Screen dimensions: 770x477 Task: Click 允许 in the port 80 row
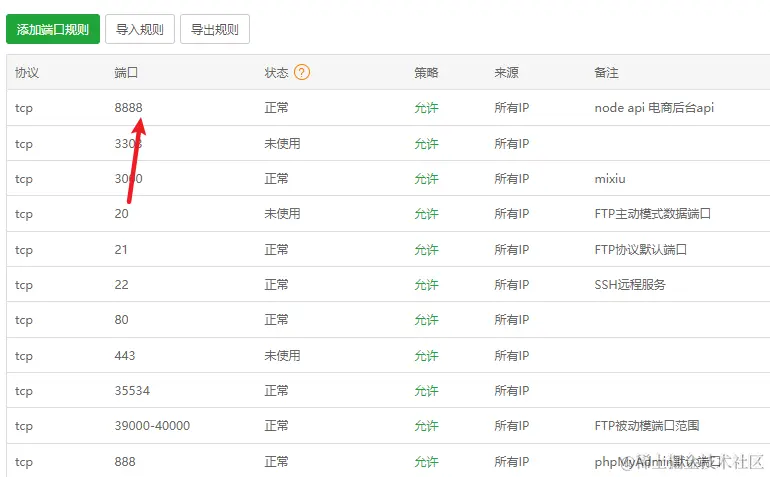[426, 320]
